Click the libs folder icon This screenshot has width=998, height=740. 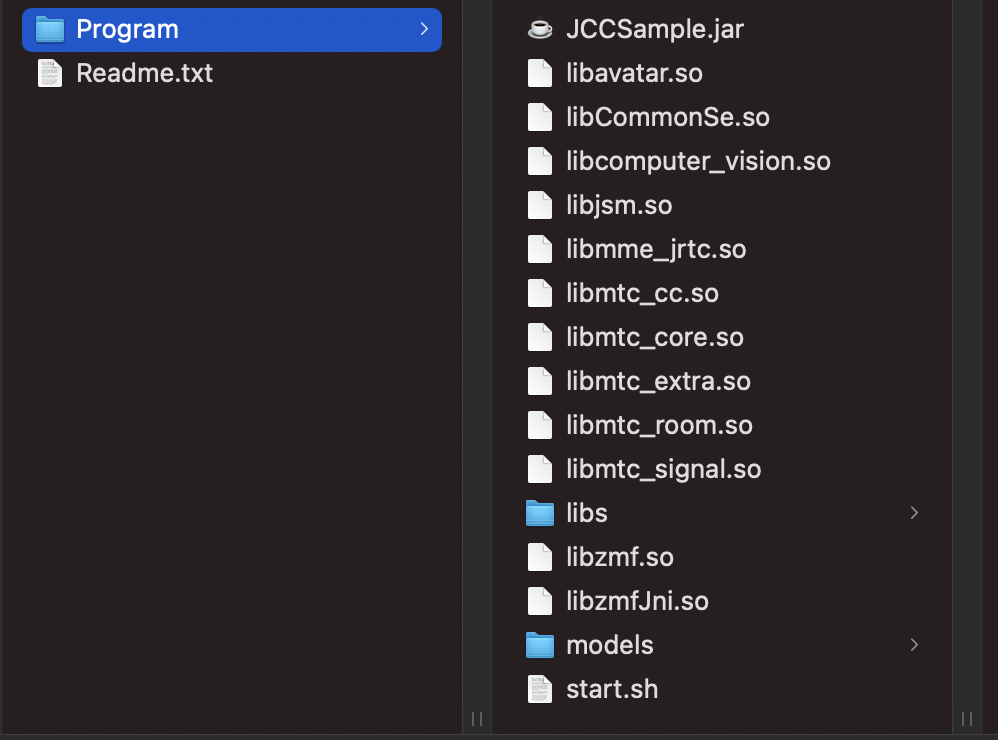coord(540,513)
